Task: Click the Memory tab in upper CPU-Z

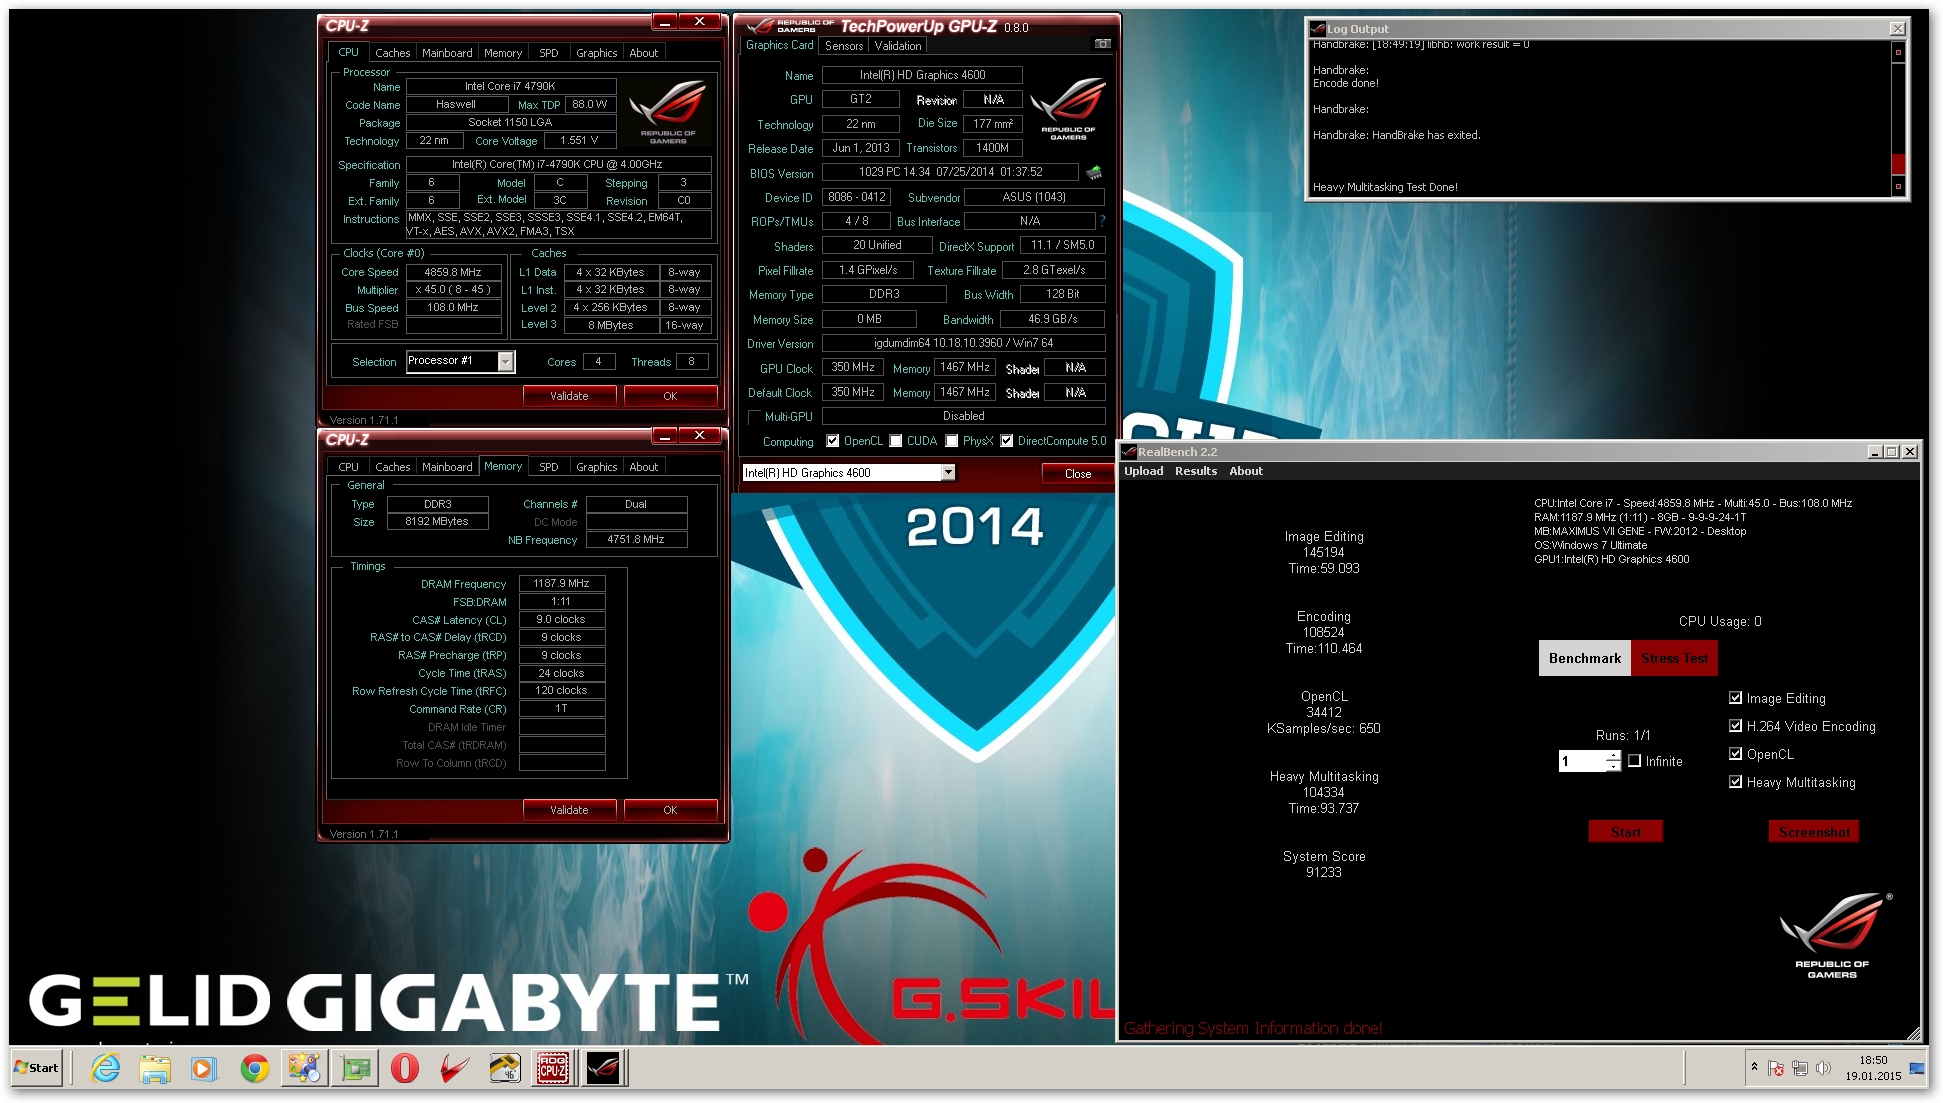Action: [503, 53]
